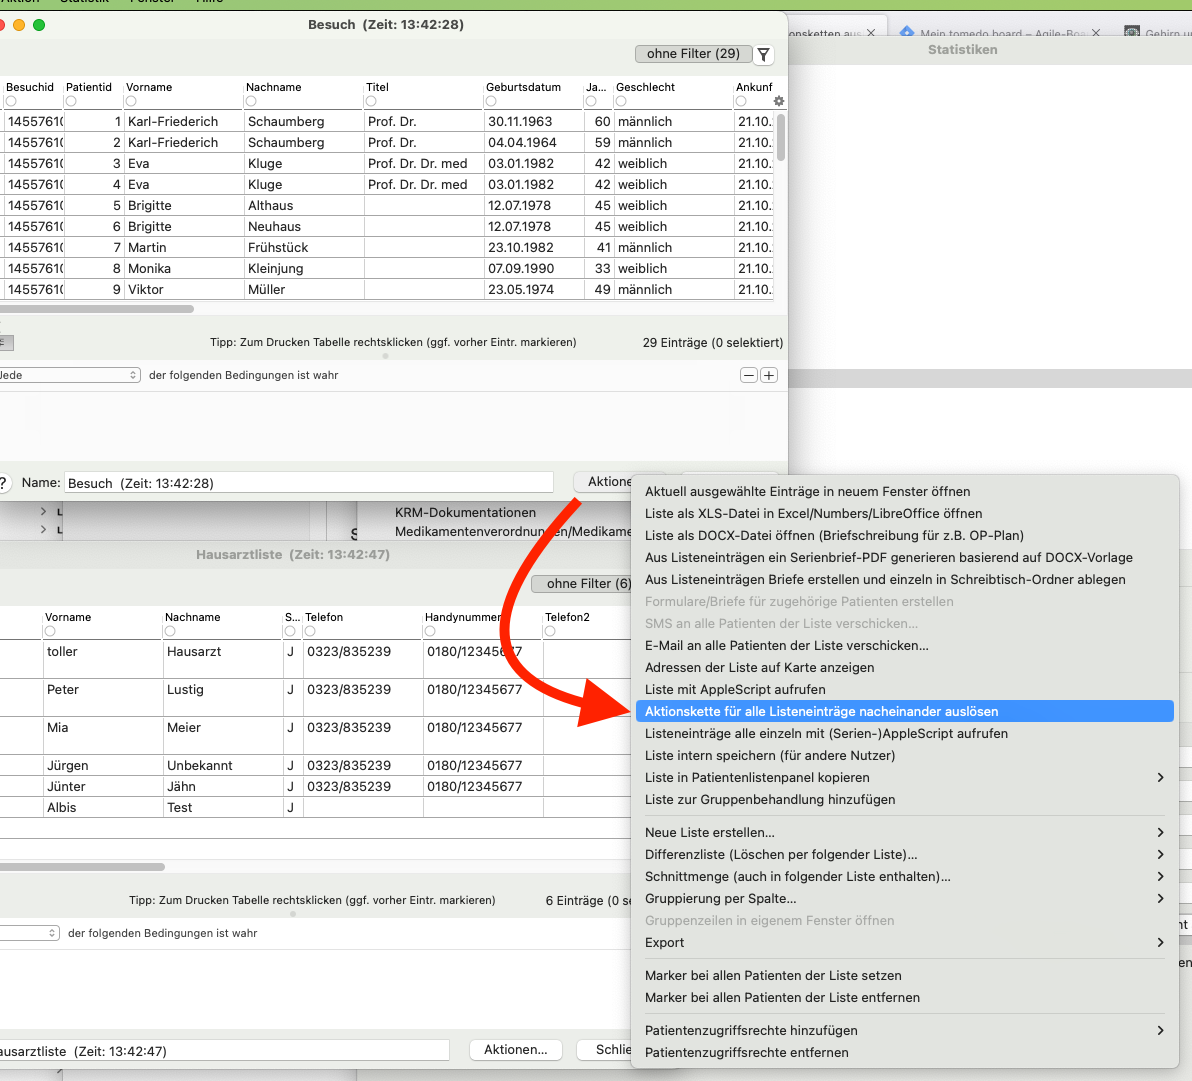The height and width of the screenshot is (1081, 1192).
Task: Select 'Marker bei allen Patienten der Liste entfernen'
Action: pos(904,997)
